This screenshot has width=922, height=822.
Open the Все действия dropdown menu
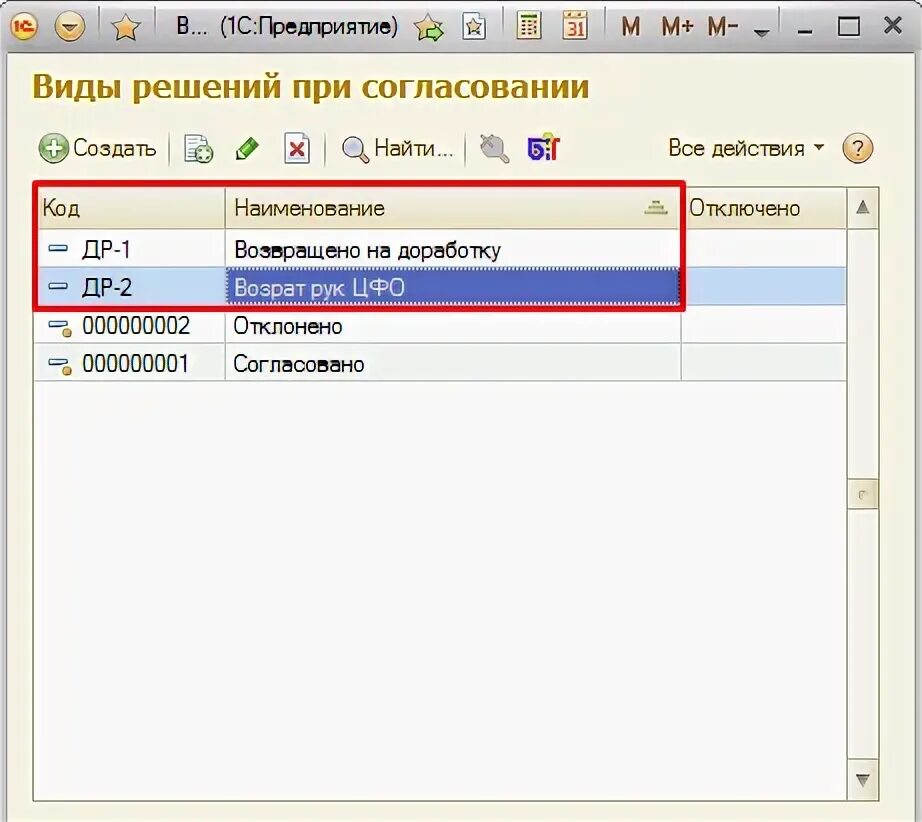(x=746, y=148)
